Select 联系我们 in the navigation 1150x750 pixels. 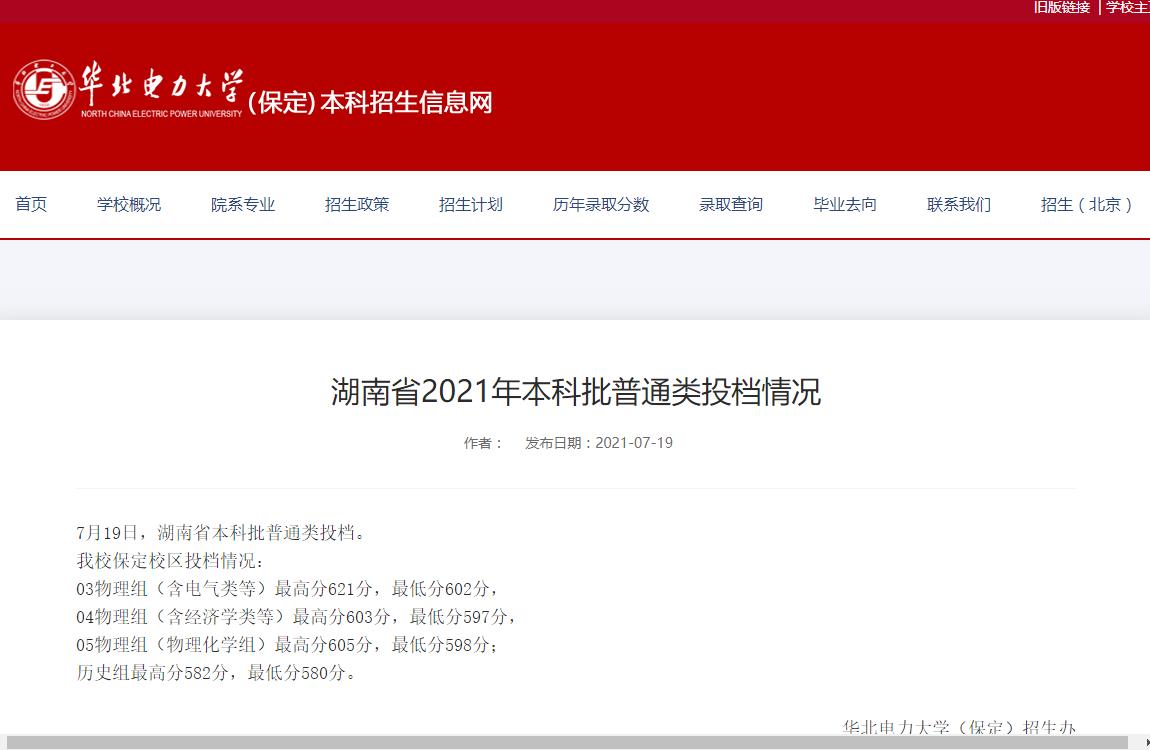coord(959,205)
